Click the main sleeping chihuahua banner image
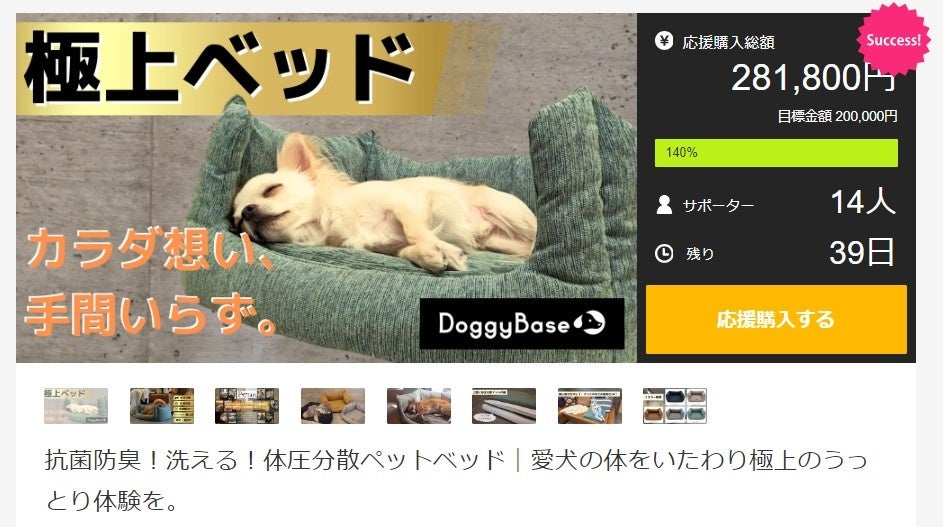The height and width of the screenshot is (527, 943). (326, 188)
